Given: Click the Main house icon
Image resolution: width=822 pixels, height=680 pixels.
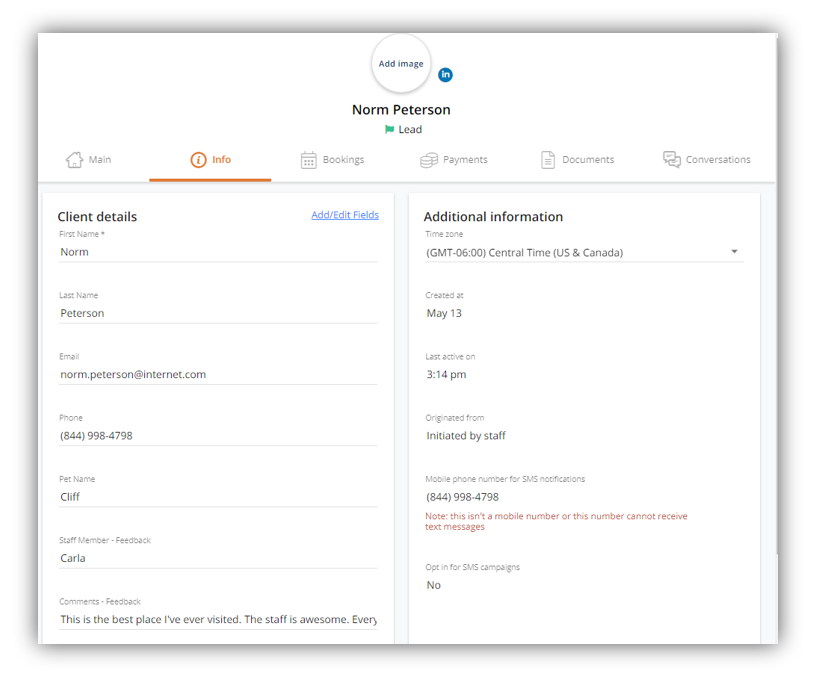Looking at the screenshot, I should coord(74,160).
